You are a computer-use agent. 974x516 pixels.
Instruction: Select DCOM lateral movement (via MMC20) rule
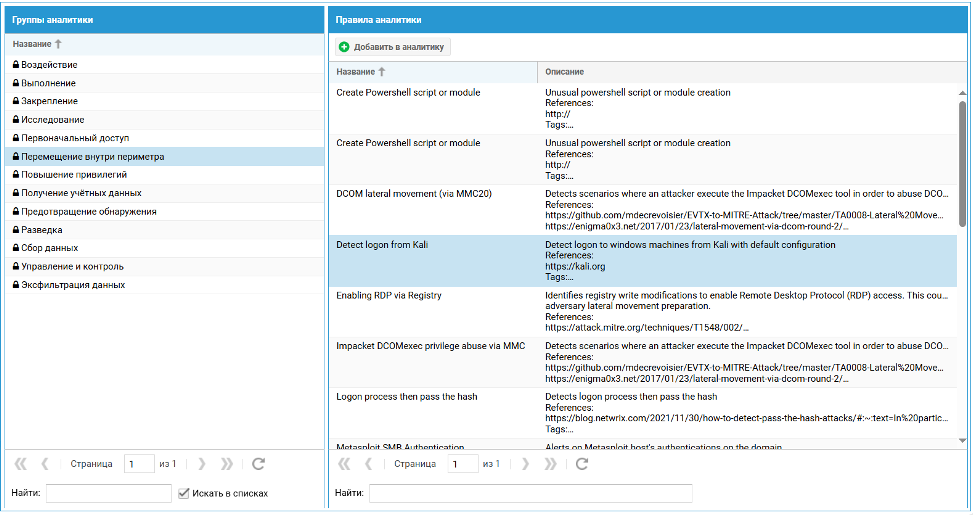pyautogui.click(x=414, y=192)
